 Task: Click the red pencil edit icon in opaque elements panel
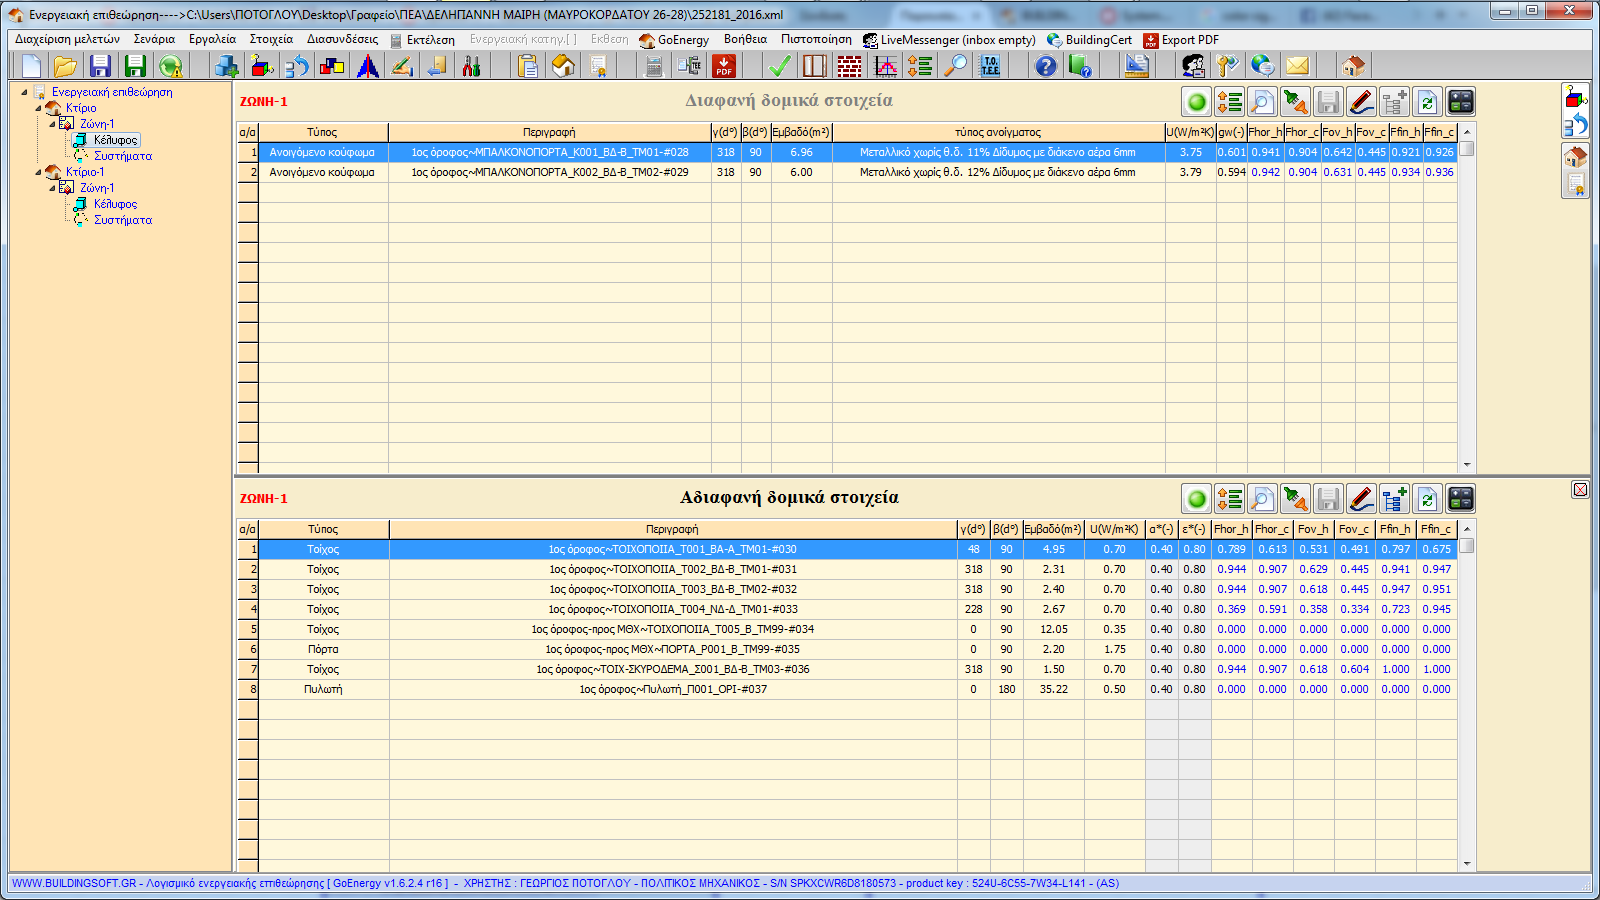[x=1361, y=499]
